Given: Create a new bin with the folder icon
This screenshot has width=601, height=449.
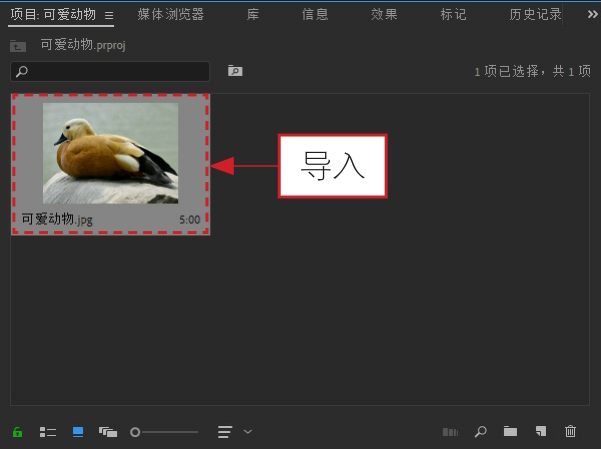Looking at the screenshot, I should point(511,431).
